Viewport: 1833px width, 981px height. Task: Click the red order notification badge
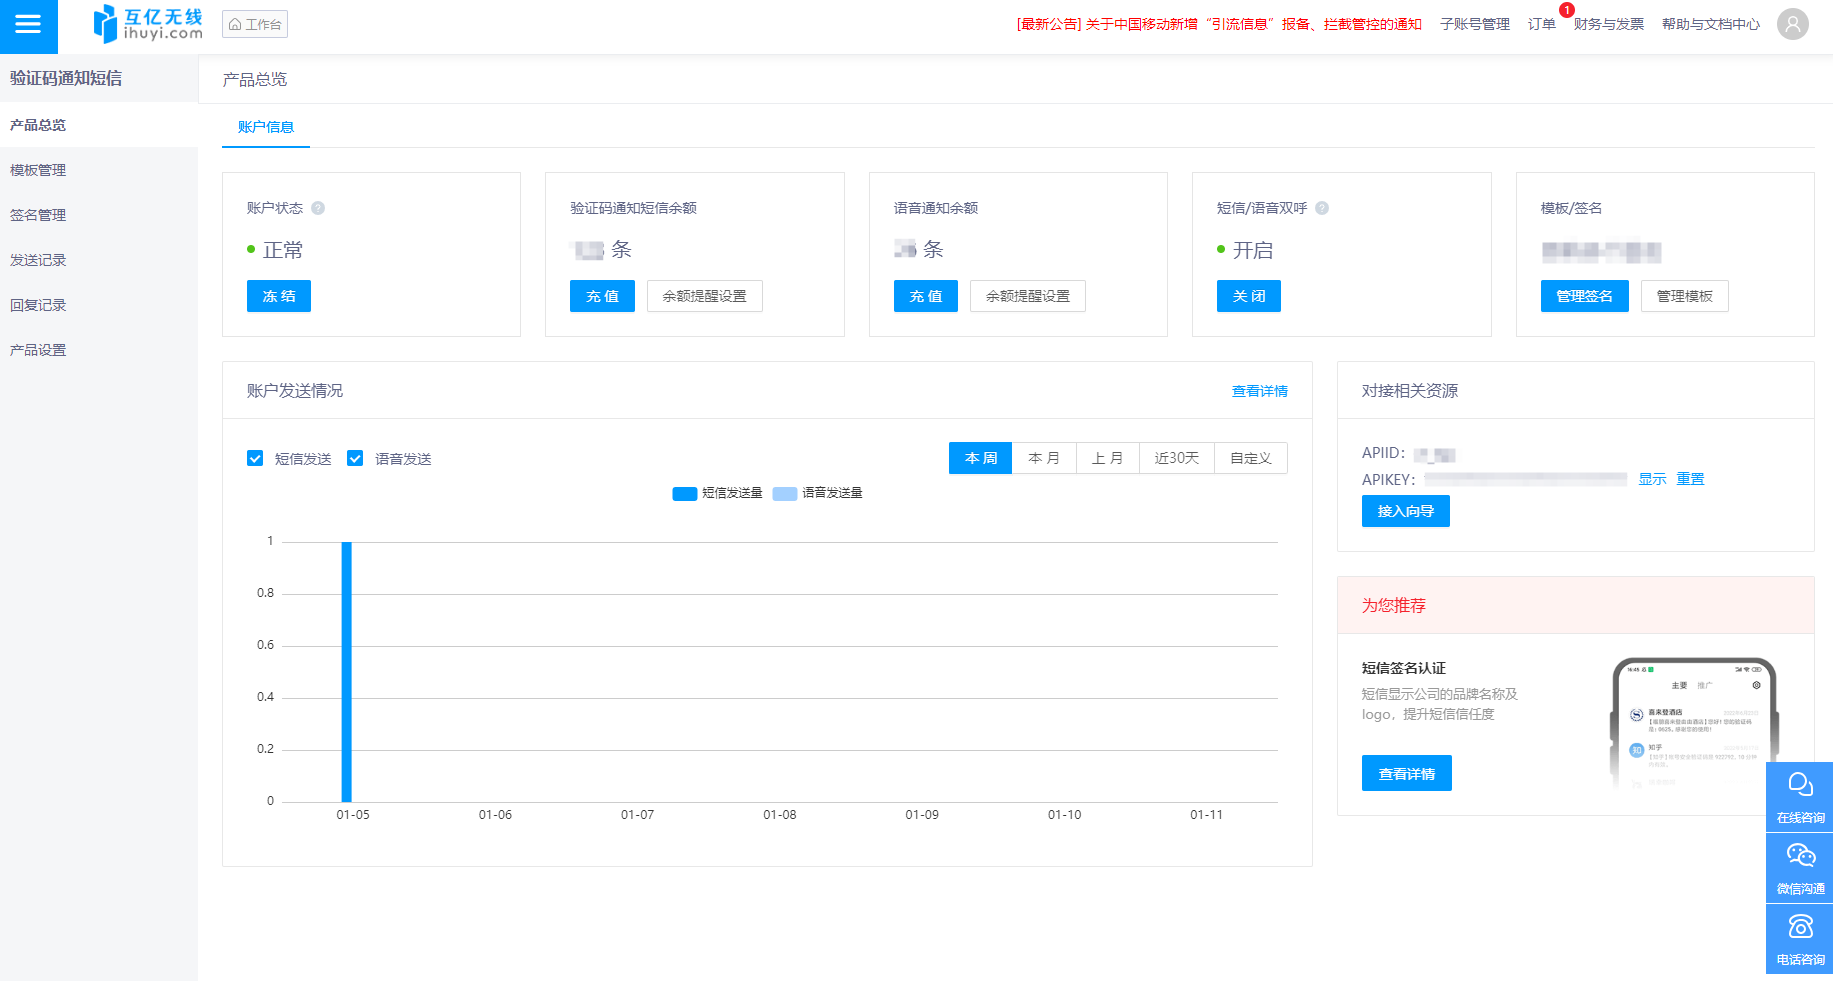(1566, 10)
